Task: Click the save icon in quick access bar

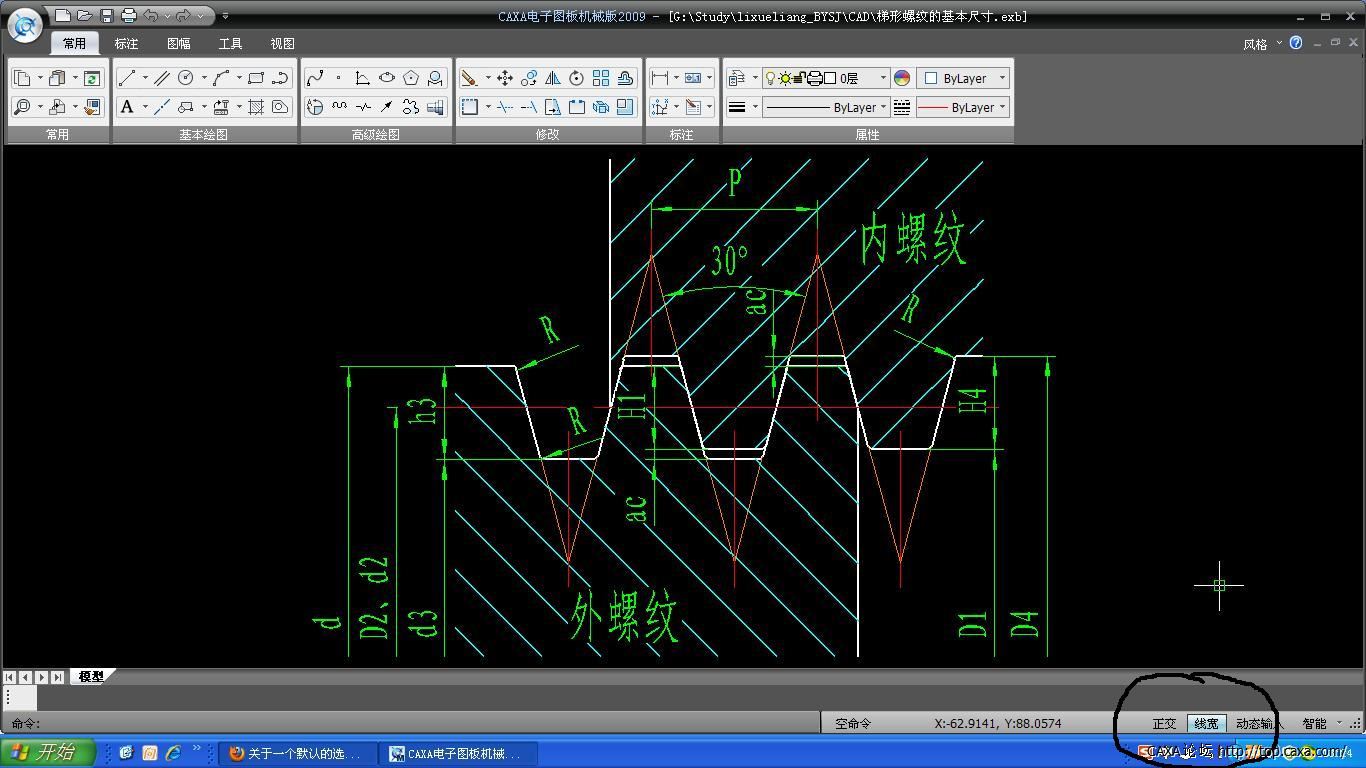Action: point(107,16)
